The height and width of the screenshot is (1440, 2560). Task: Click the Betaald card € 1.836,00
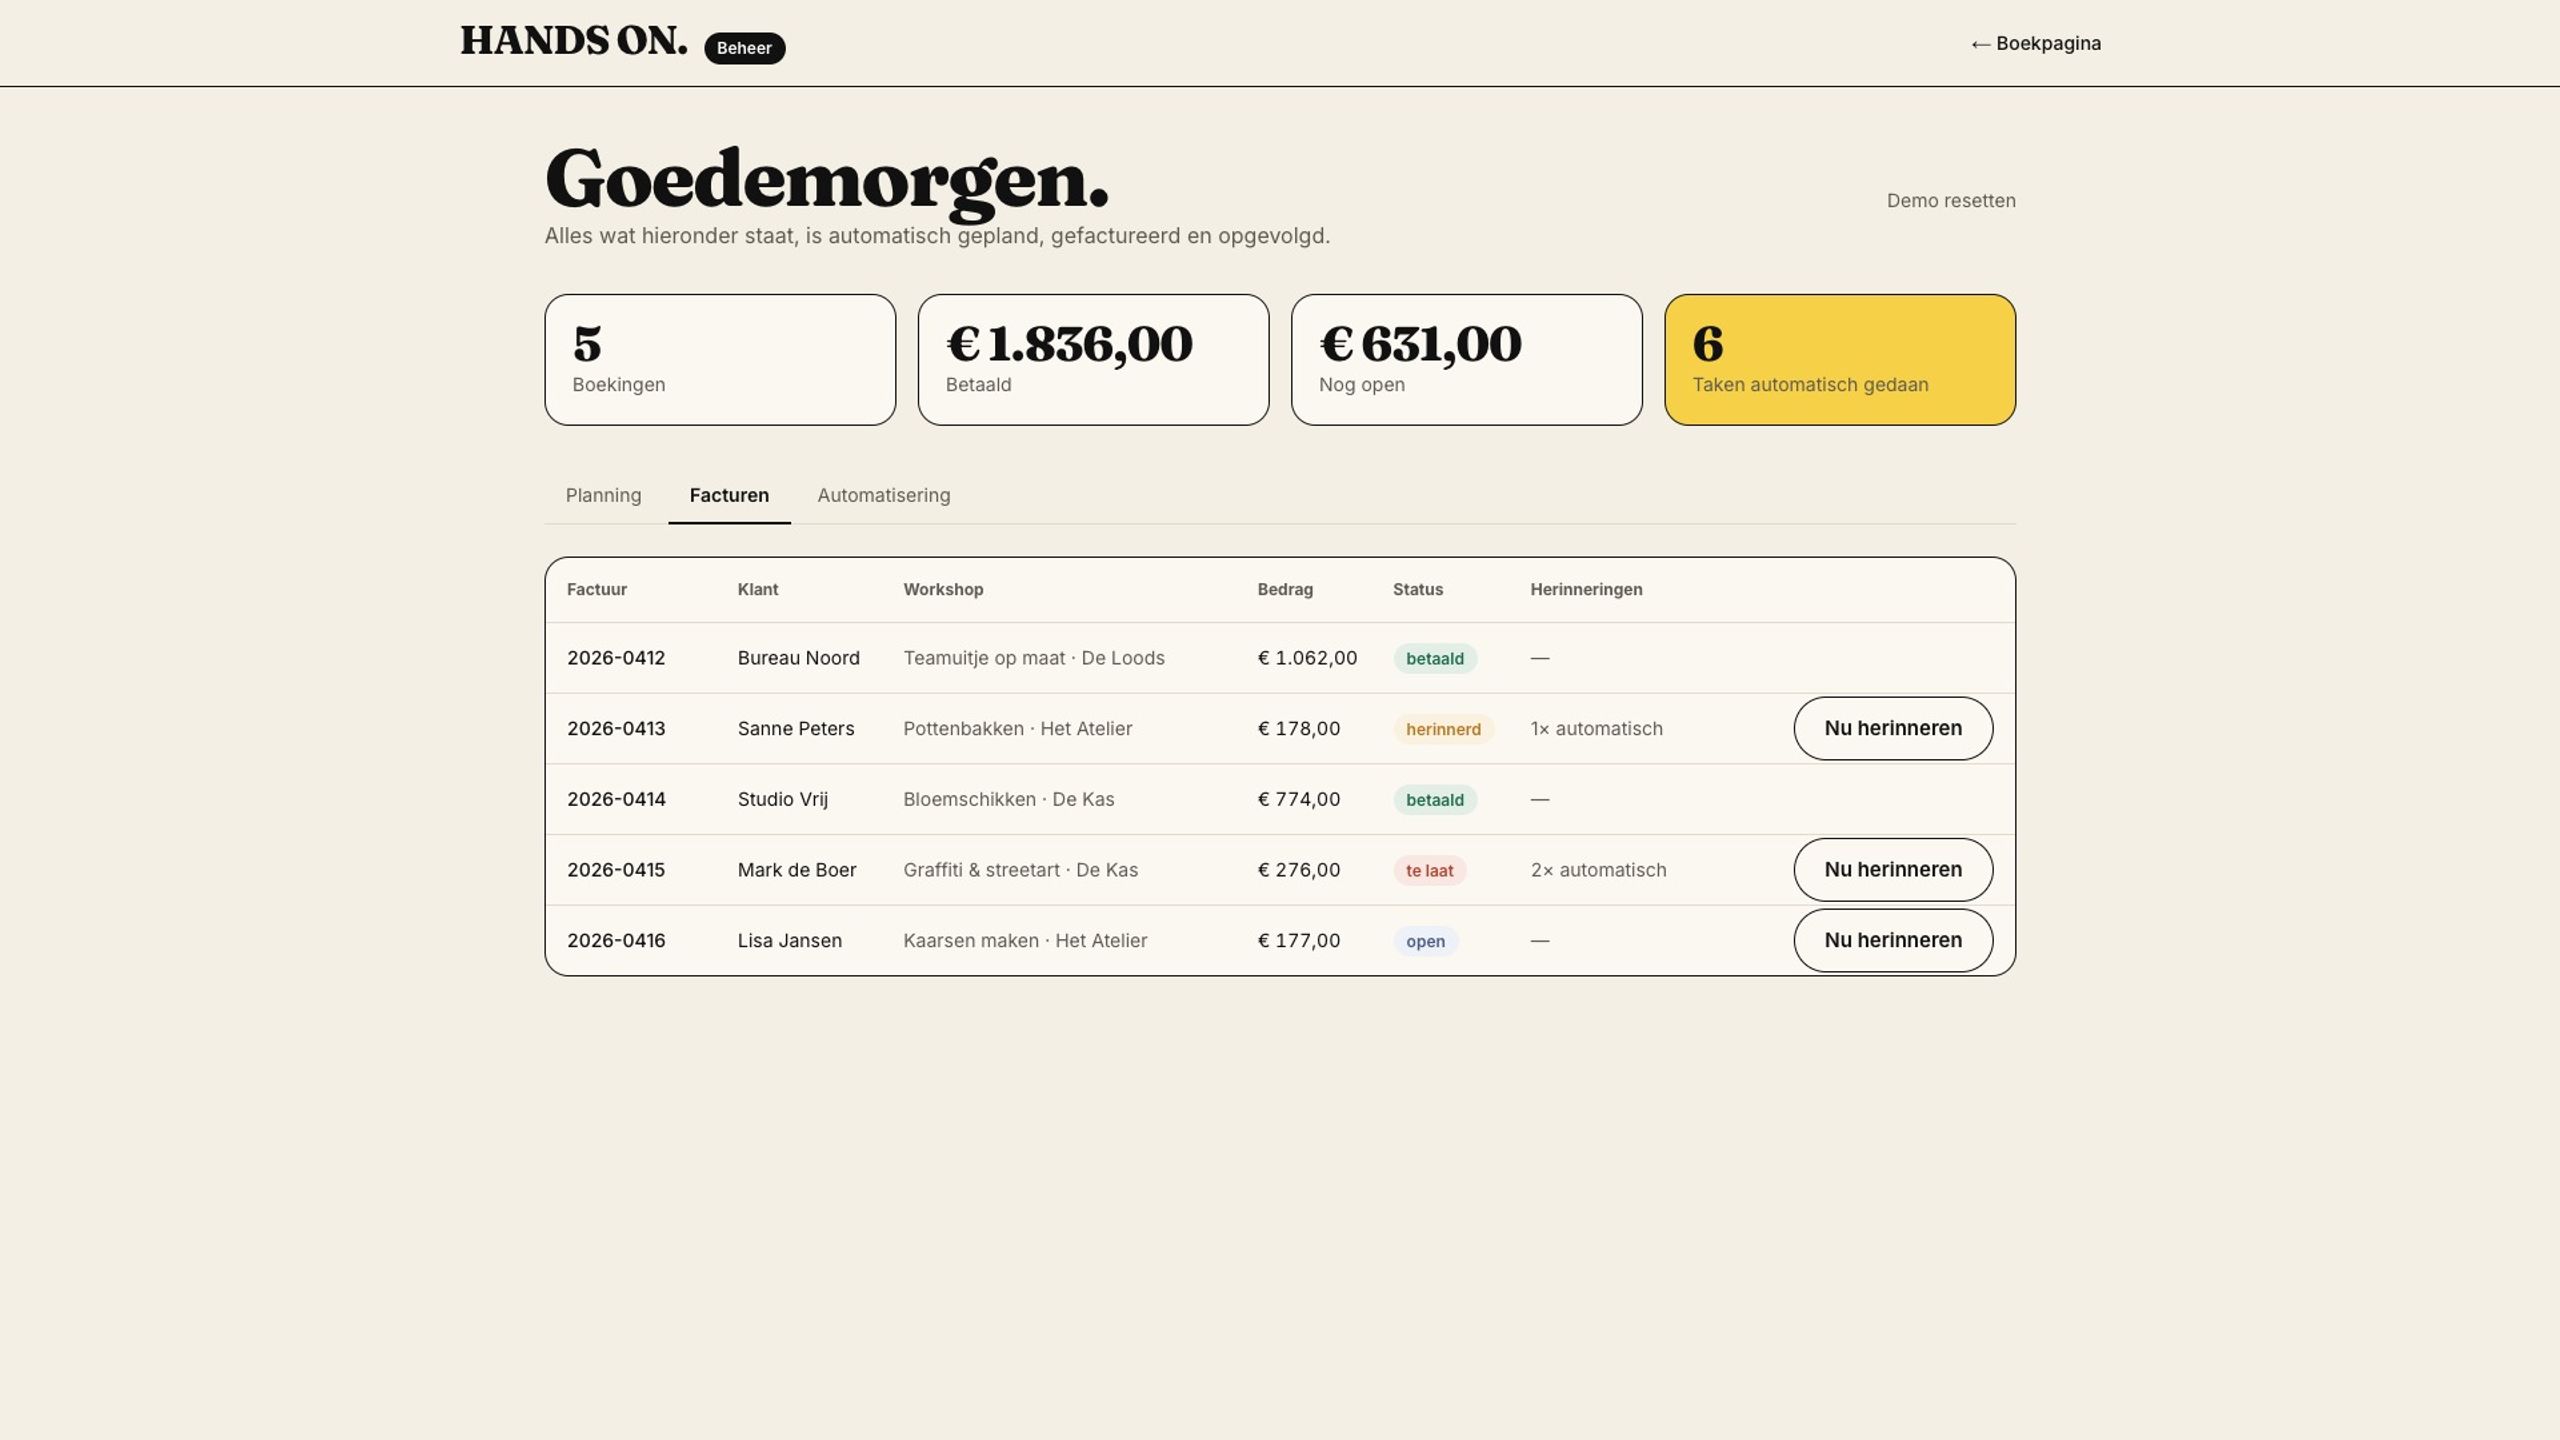(1093, 360)
